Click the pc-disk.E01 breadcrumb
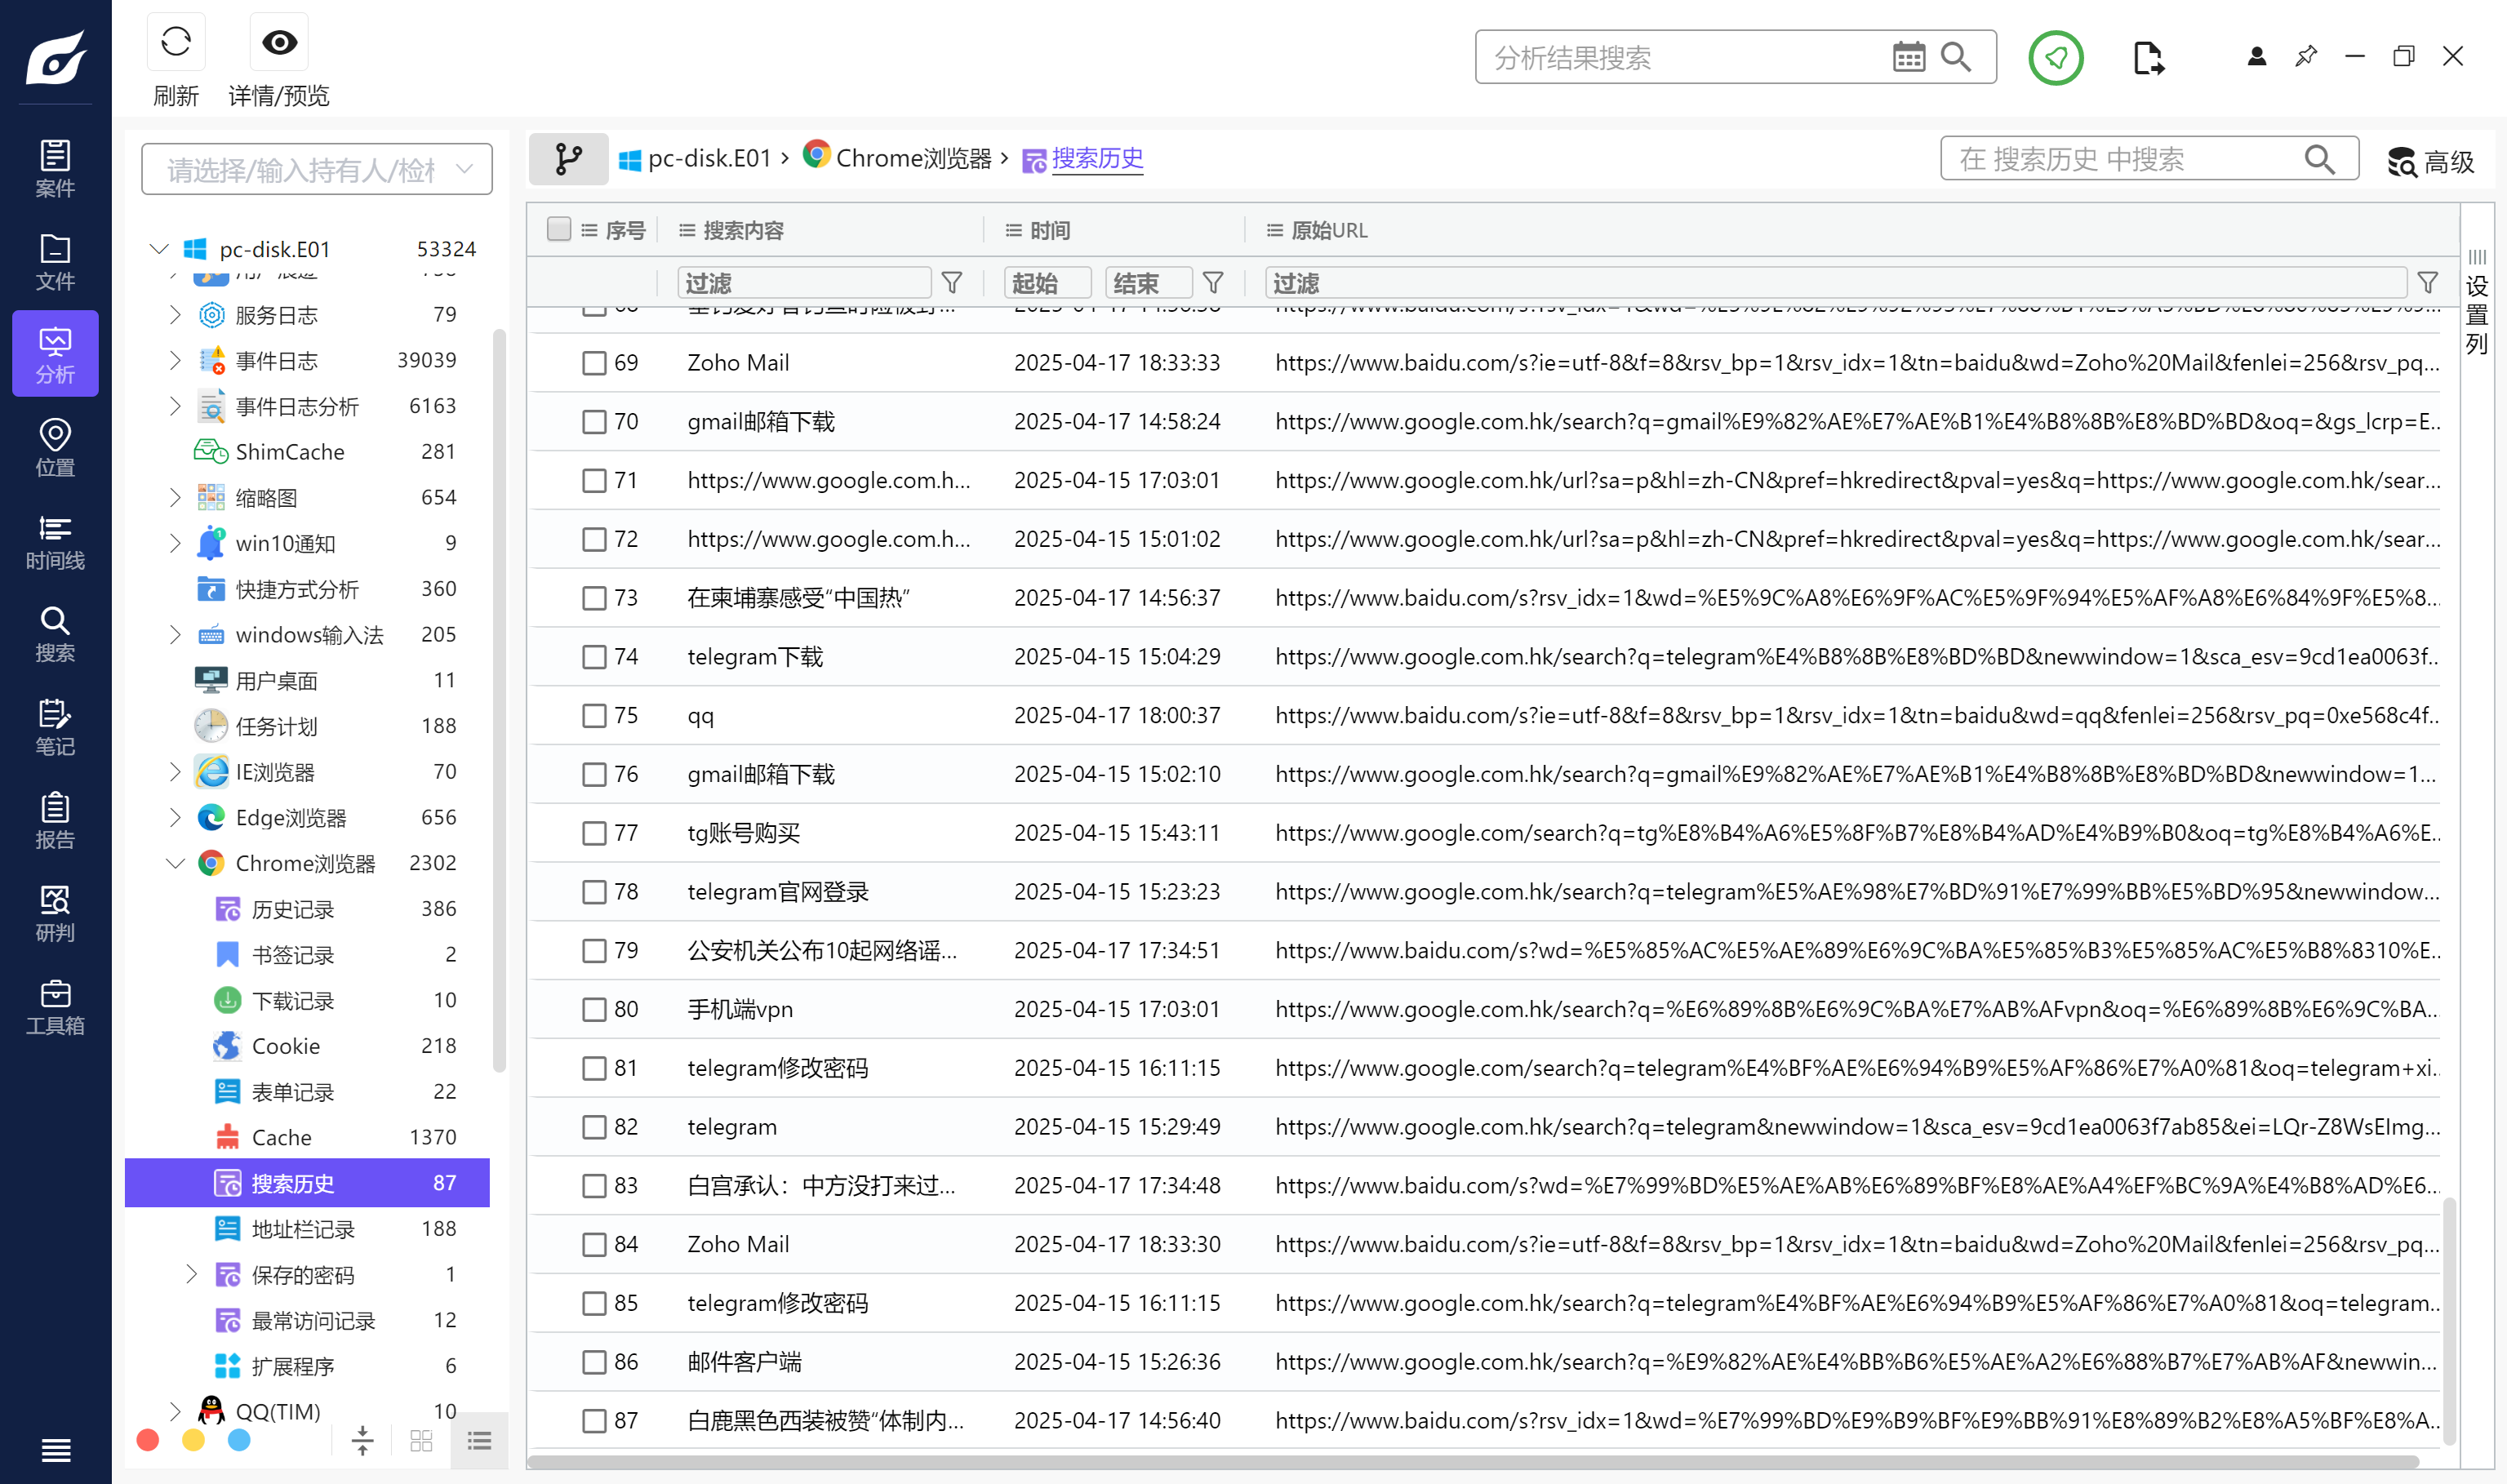 [695, 158]
